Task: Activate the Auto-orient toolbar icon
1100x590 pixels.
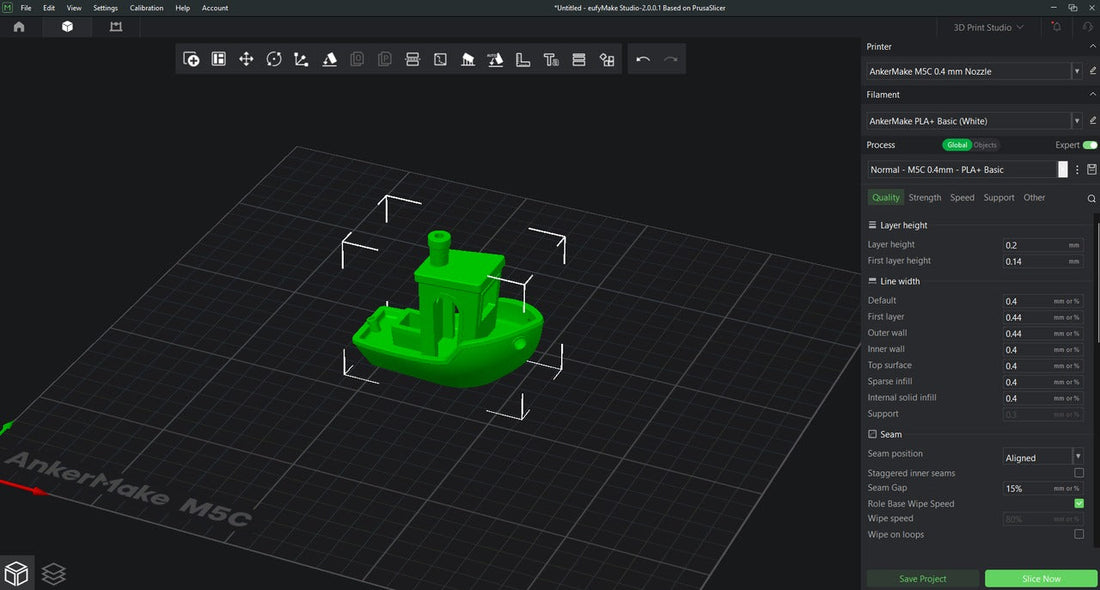Action: point(495,59)
